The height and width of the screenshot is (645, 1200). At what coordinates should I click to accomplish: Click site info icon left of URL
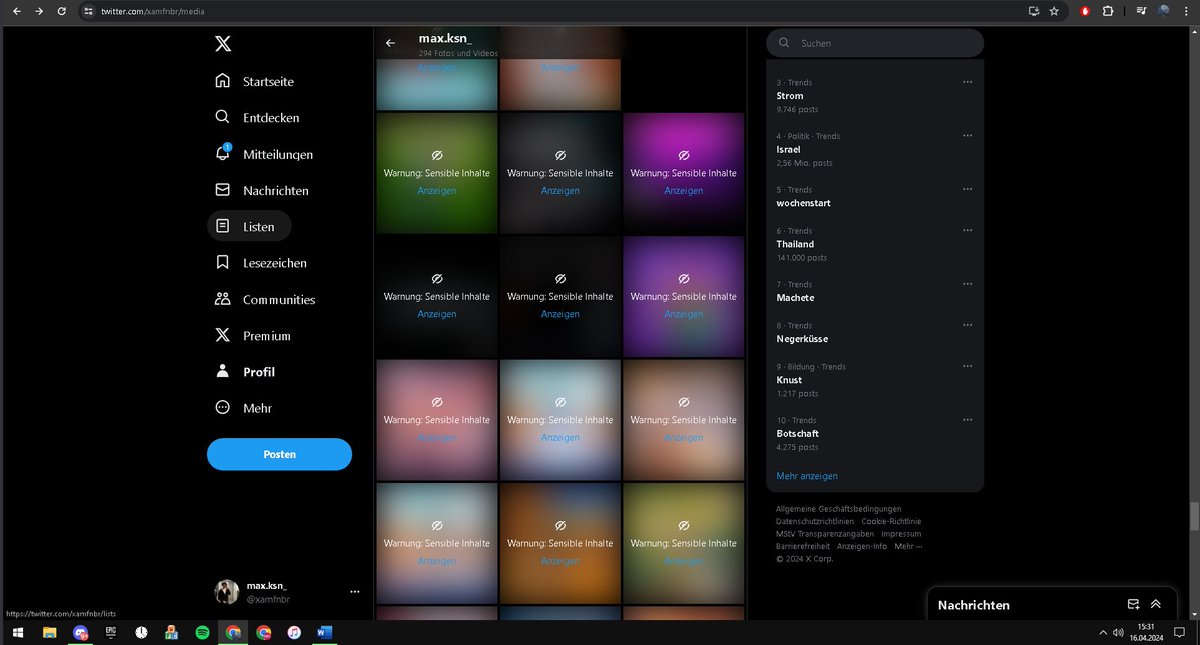pos(88,11)
